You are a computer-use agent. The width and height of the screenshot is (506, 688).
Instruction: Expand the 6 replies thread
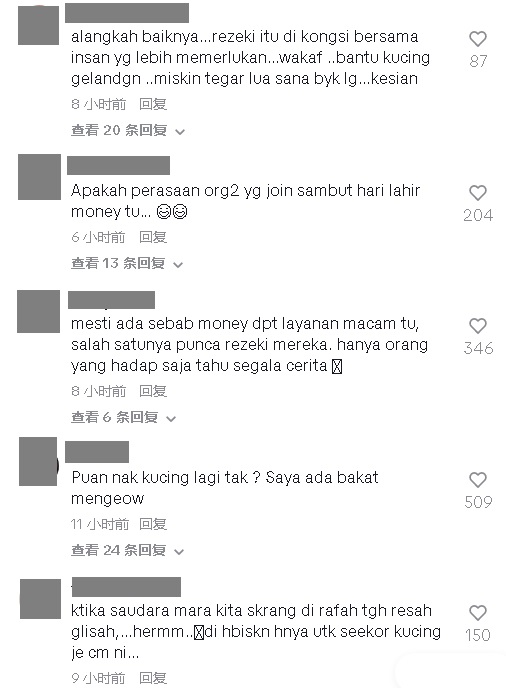[x=123, y=417]
